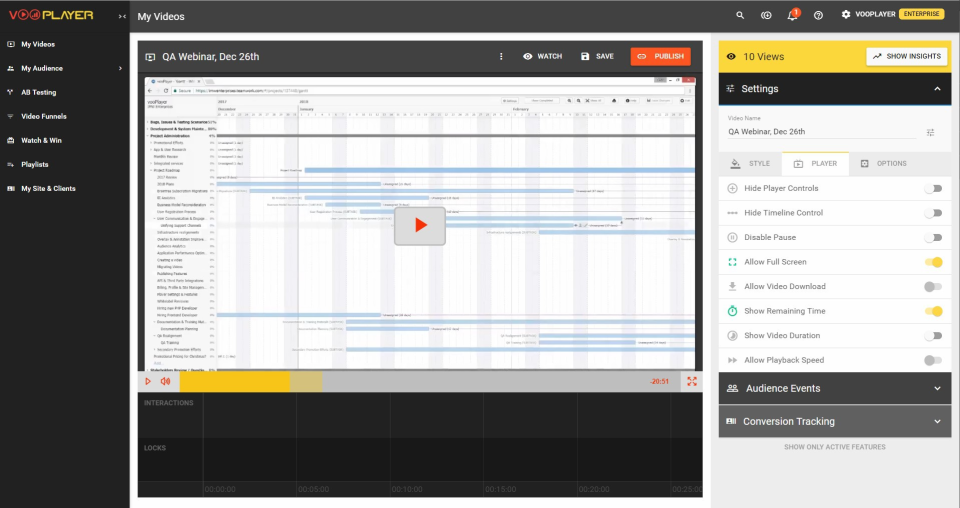The height and width of the screenshot is (508, 960).
Task: Turn off Allow Full Screen switch
Action: coord(933,262)
